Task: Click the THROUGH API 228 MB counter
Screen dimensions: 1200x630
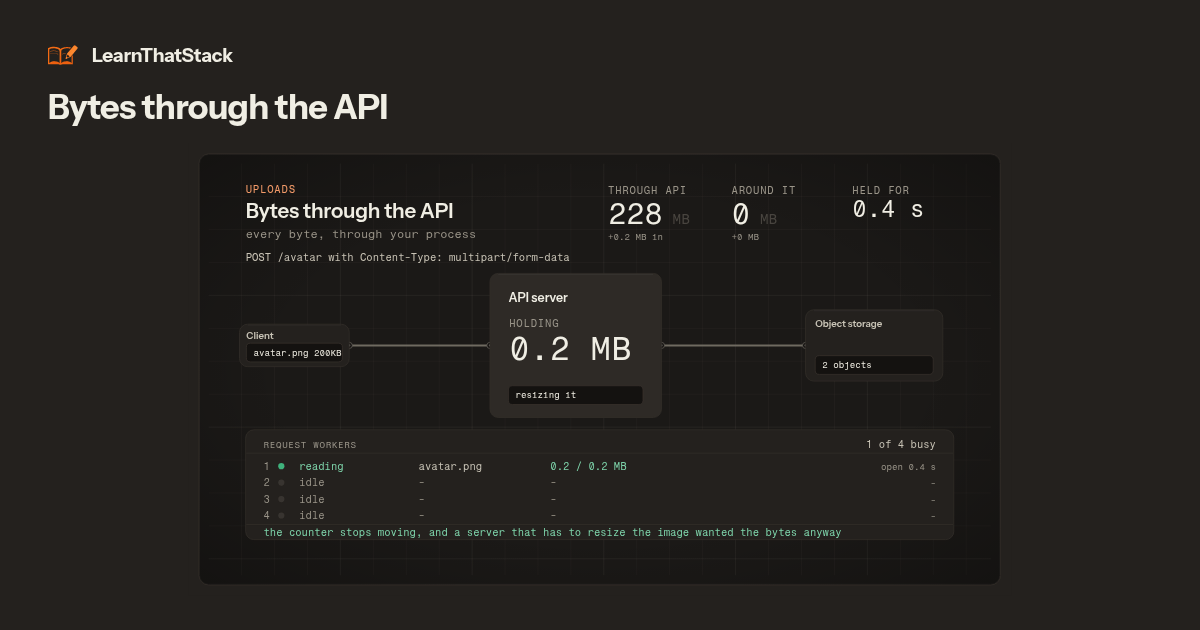Action: click(x=649, y=214)
